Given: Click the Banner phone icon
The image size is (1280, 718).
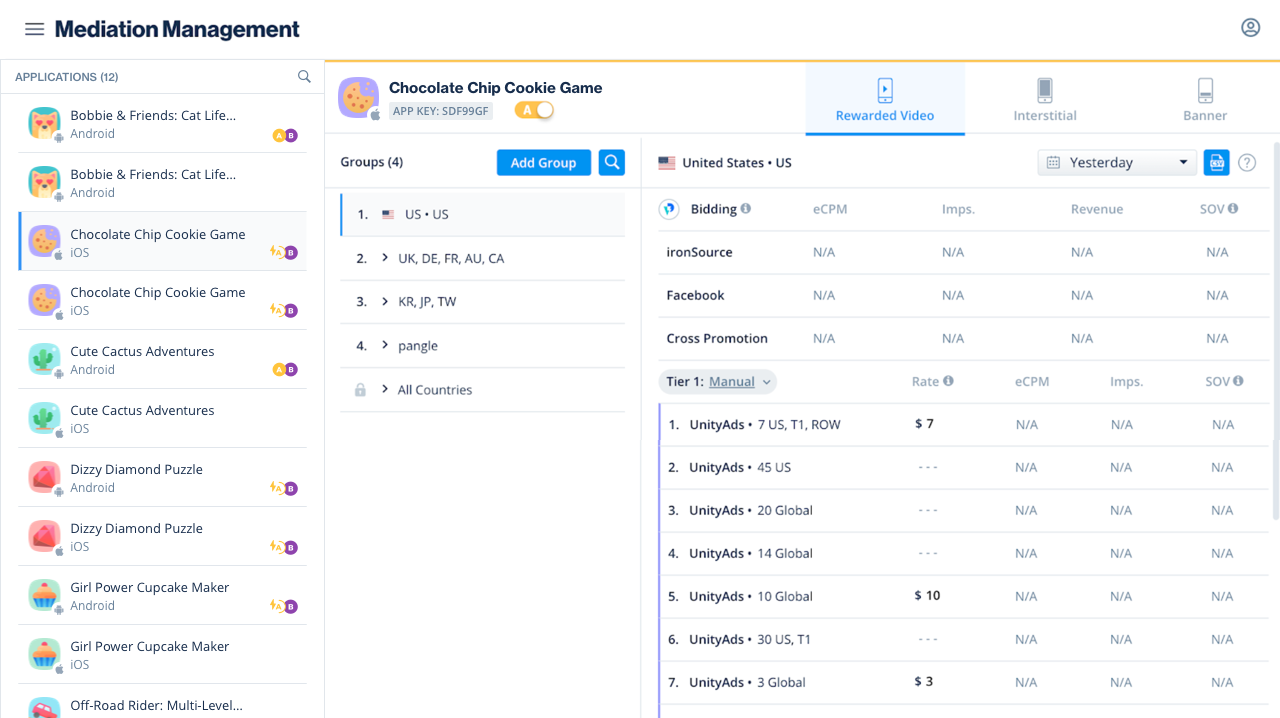Looking at the screenshot, I should [1205, 90].
